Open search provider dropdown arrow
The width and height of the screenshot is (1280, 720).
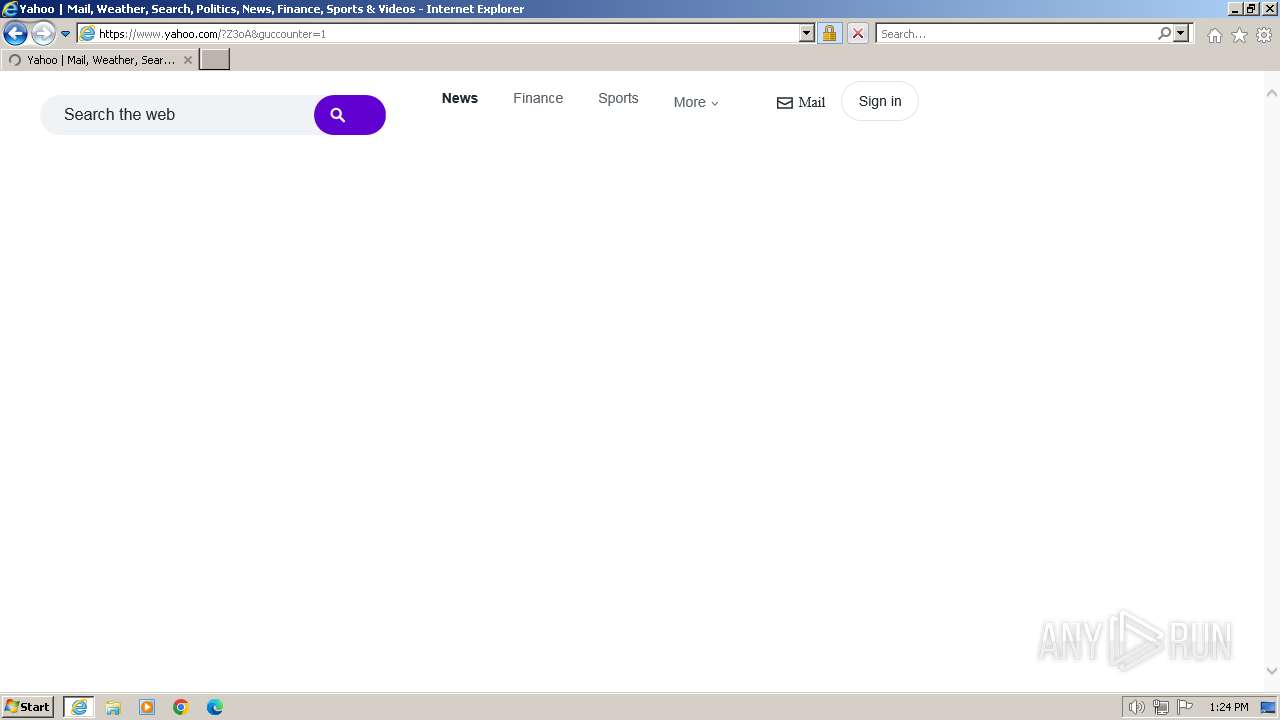[x=1181, y=33]
